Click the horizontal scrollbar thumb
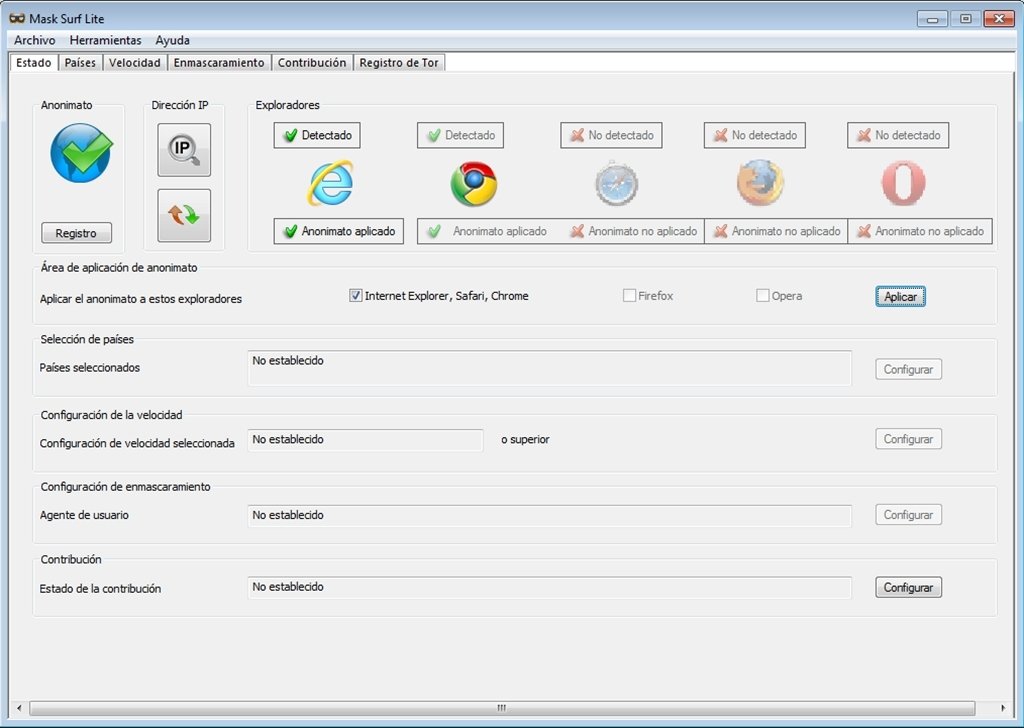 coord(502,708)
